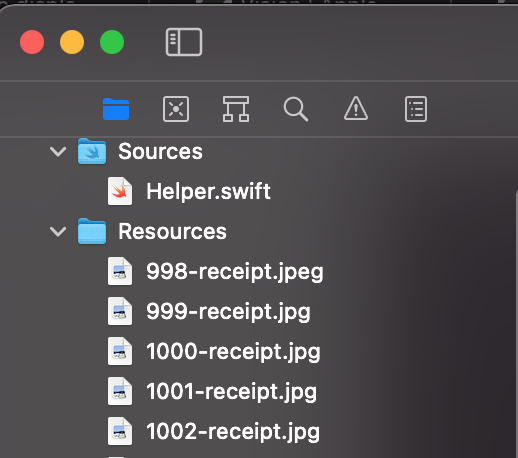Select the Helper.swift file name

208,192
